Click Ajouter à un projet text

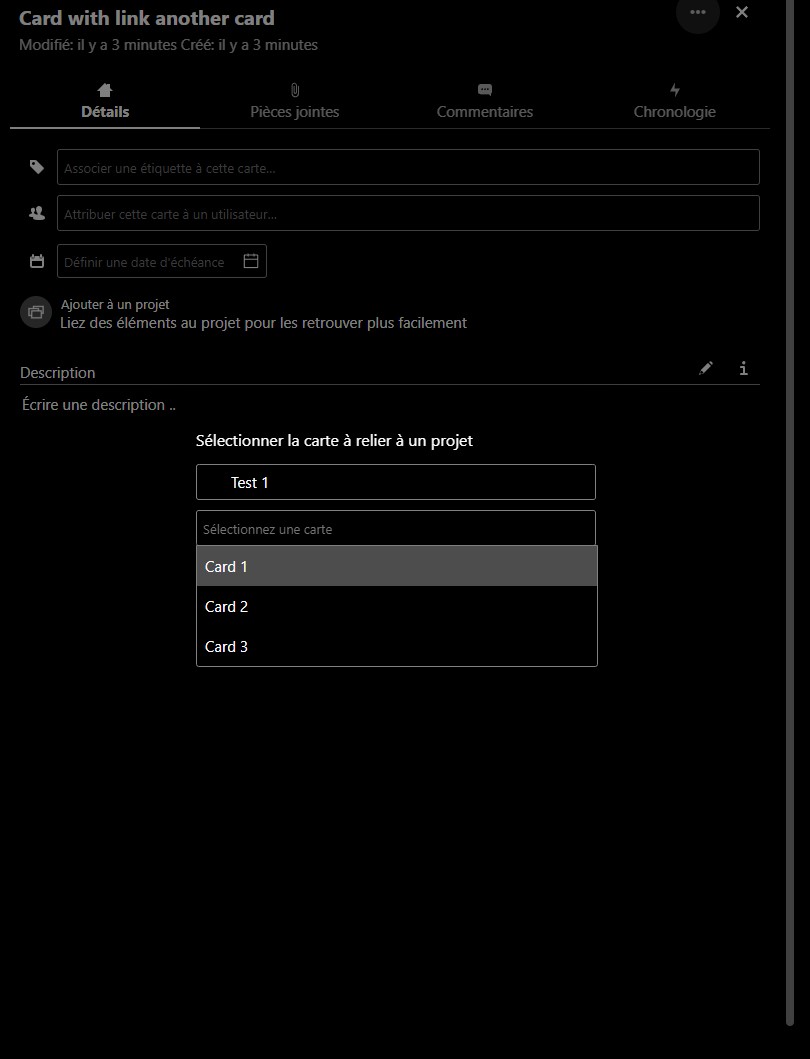115,305
